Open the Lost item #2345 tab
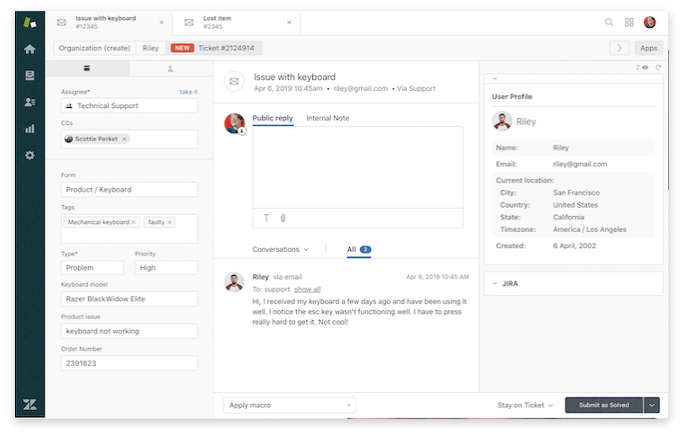Image resolution: width=684 pixels, height=436 pixels. pos(236,22)
